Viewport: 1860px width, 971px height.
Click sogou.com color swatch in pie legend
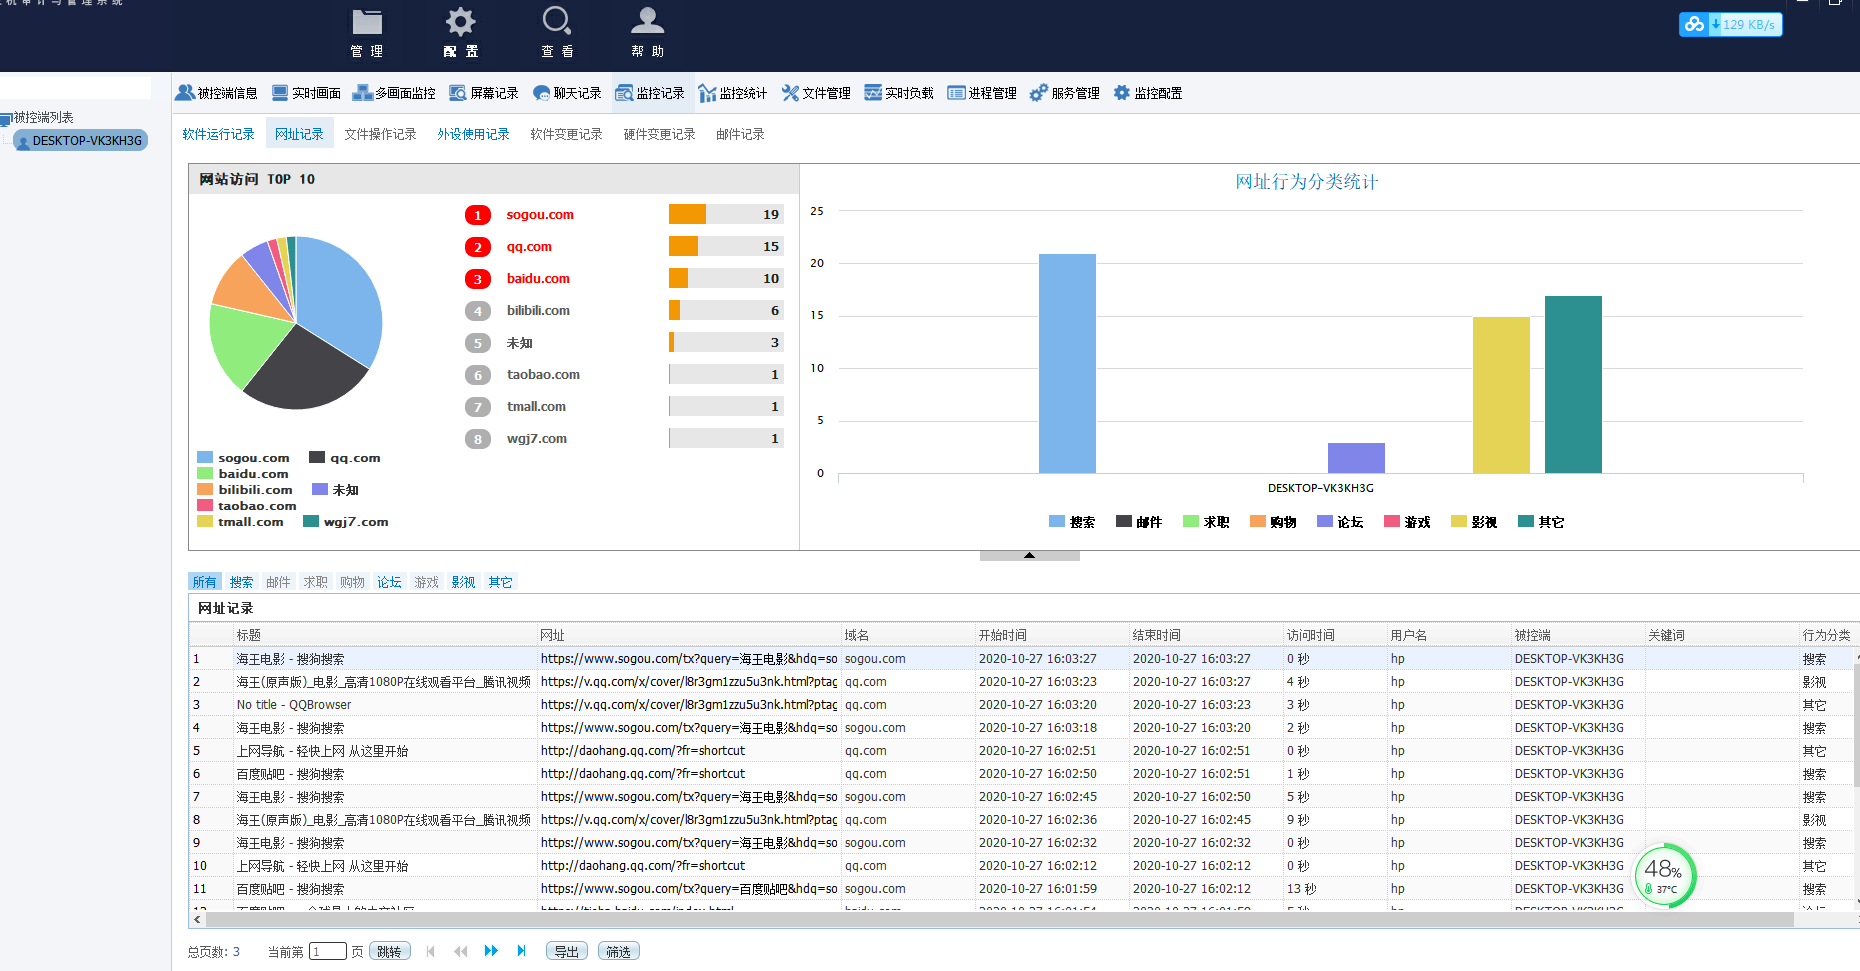205,458
